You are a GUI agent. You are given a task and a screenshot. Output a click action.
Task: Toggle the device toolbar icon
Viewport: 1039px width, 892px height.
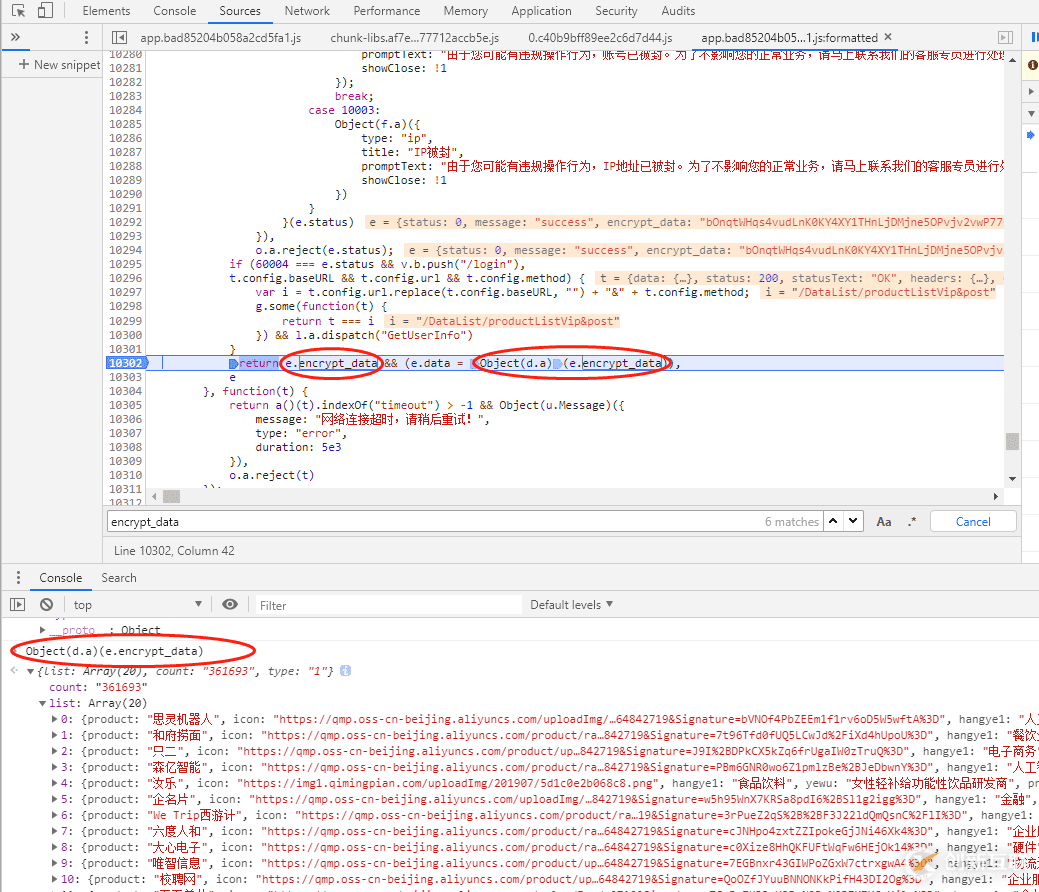[x=45, y=11]
